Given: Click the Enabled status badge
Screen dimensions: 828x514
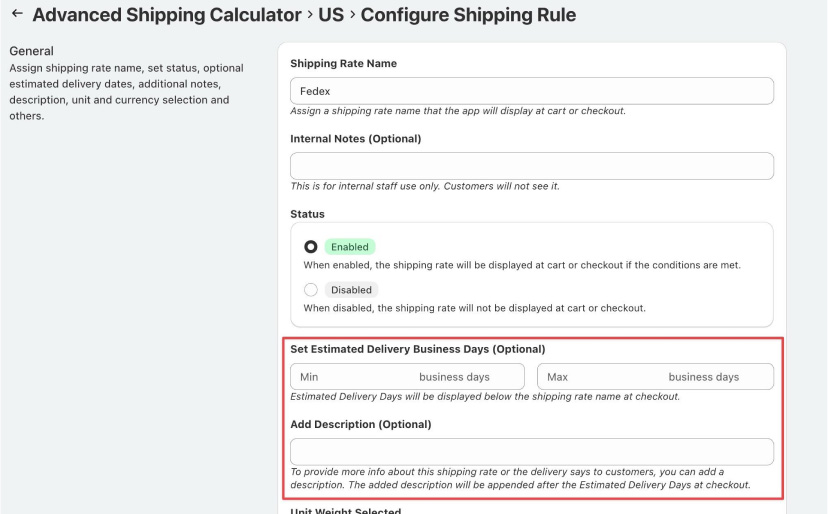Looking at the screenshot, I should pos(350,247).
